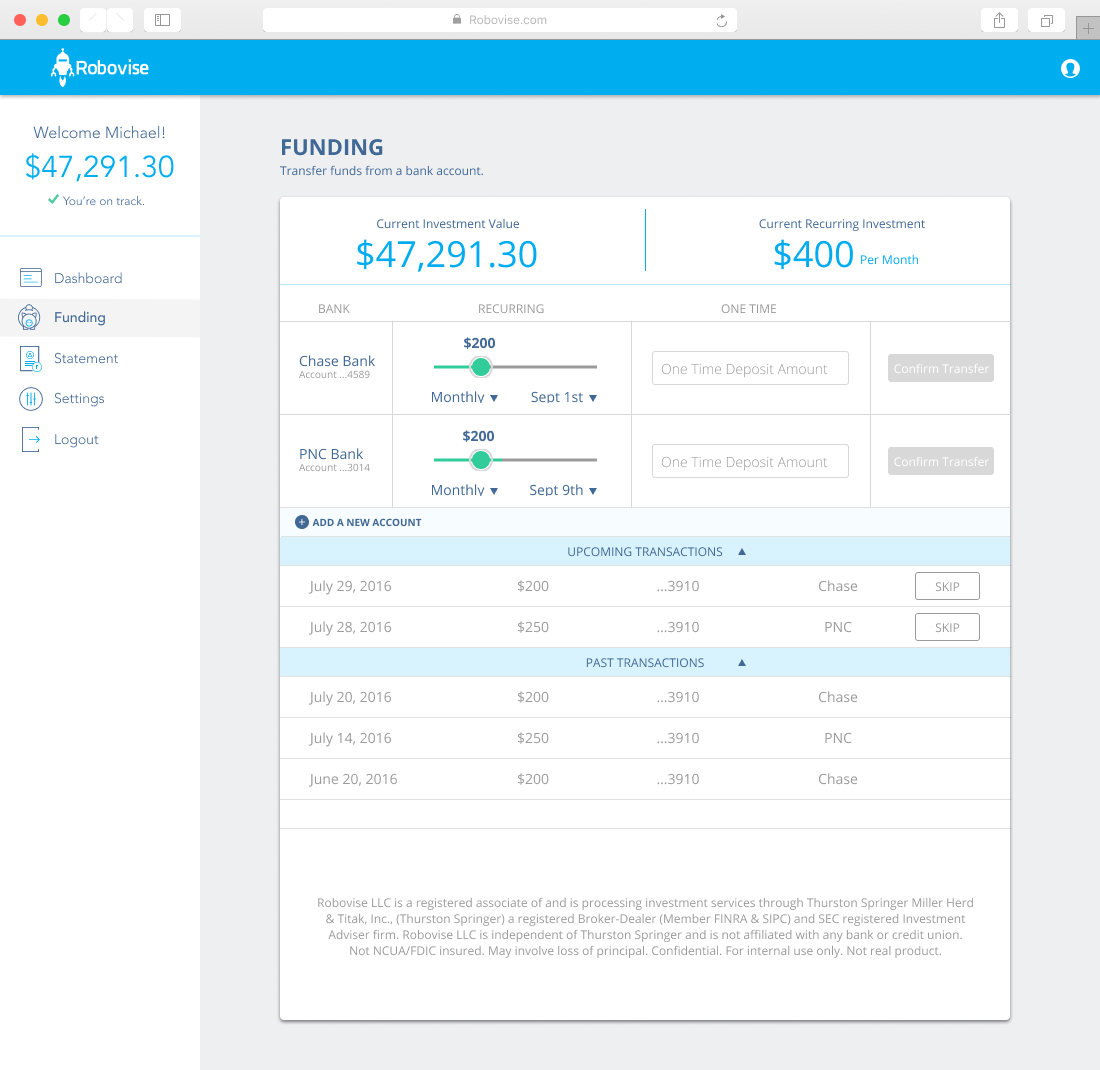Open PNC Bank Sept 9th date dropdown

563,490
